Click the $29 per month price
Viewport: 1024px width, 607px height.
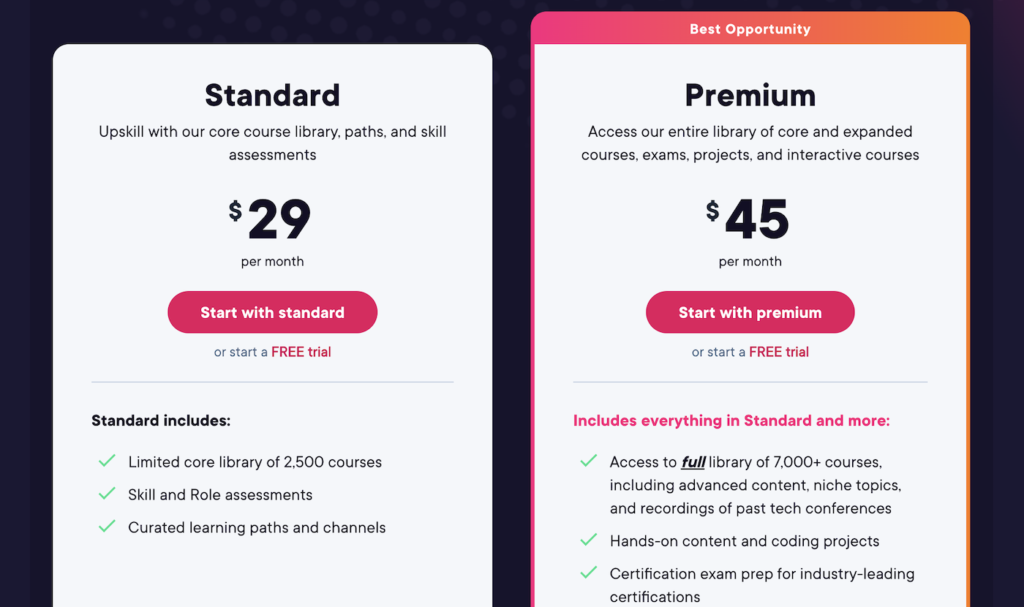tap(272, 221)
